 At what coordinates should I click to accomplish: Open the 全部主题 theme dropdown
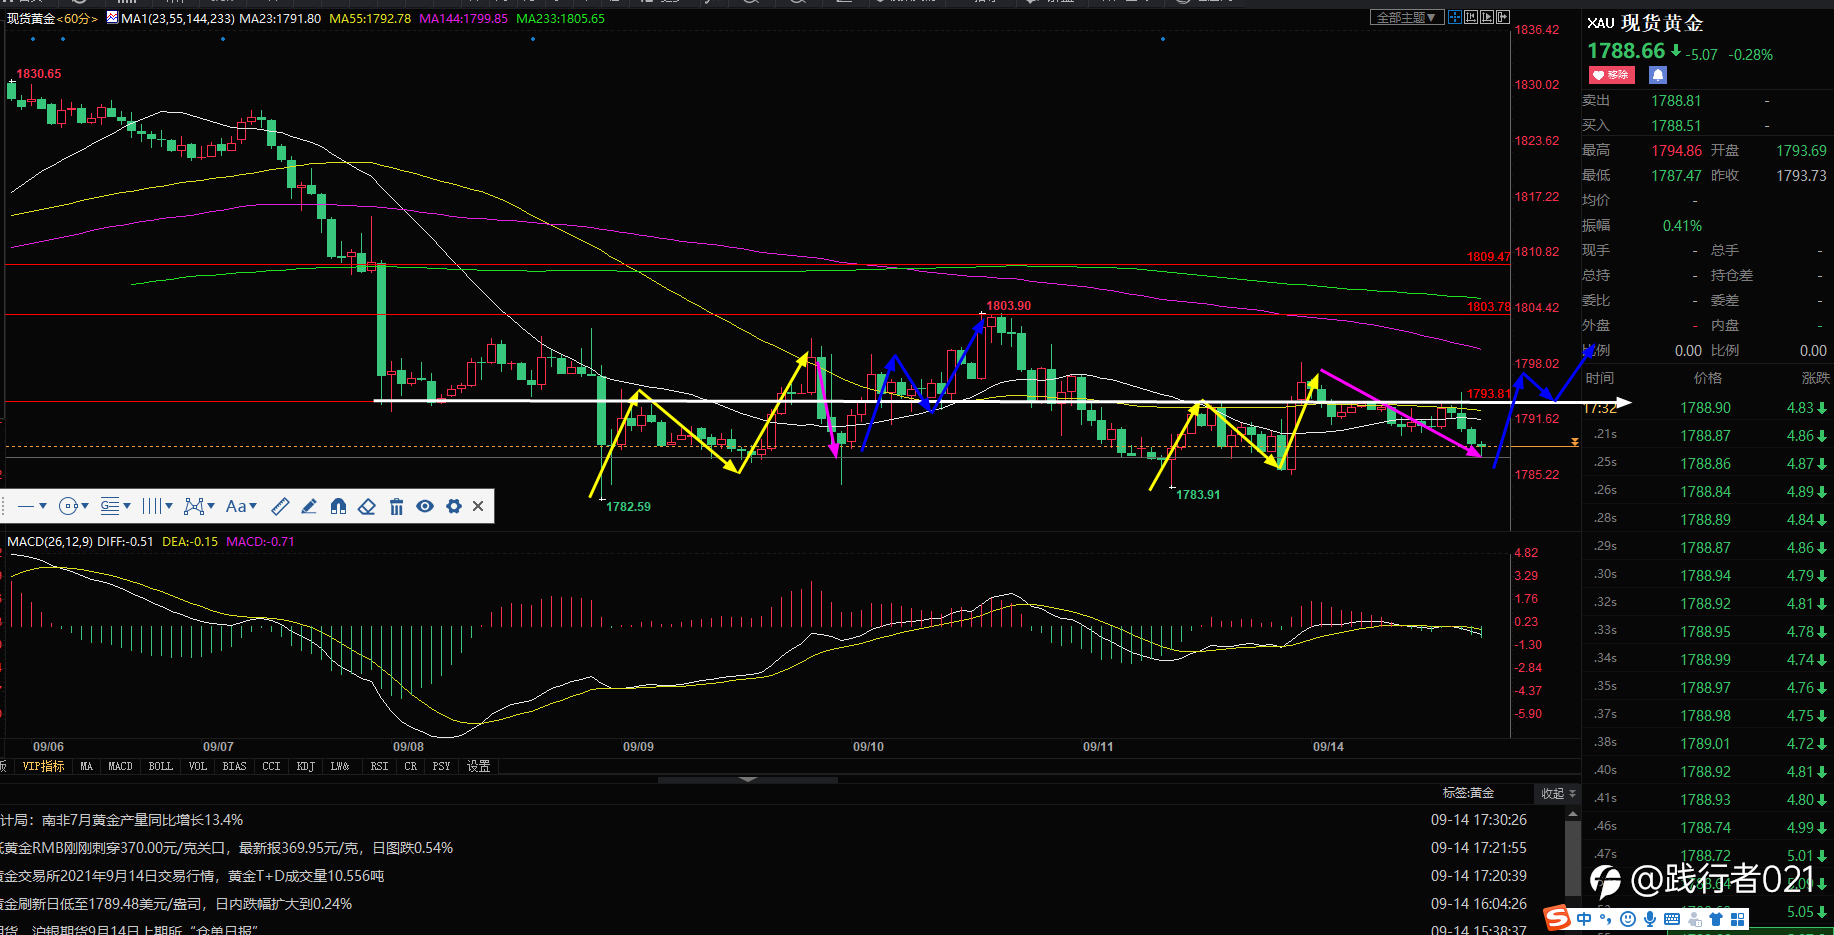1406,17
